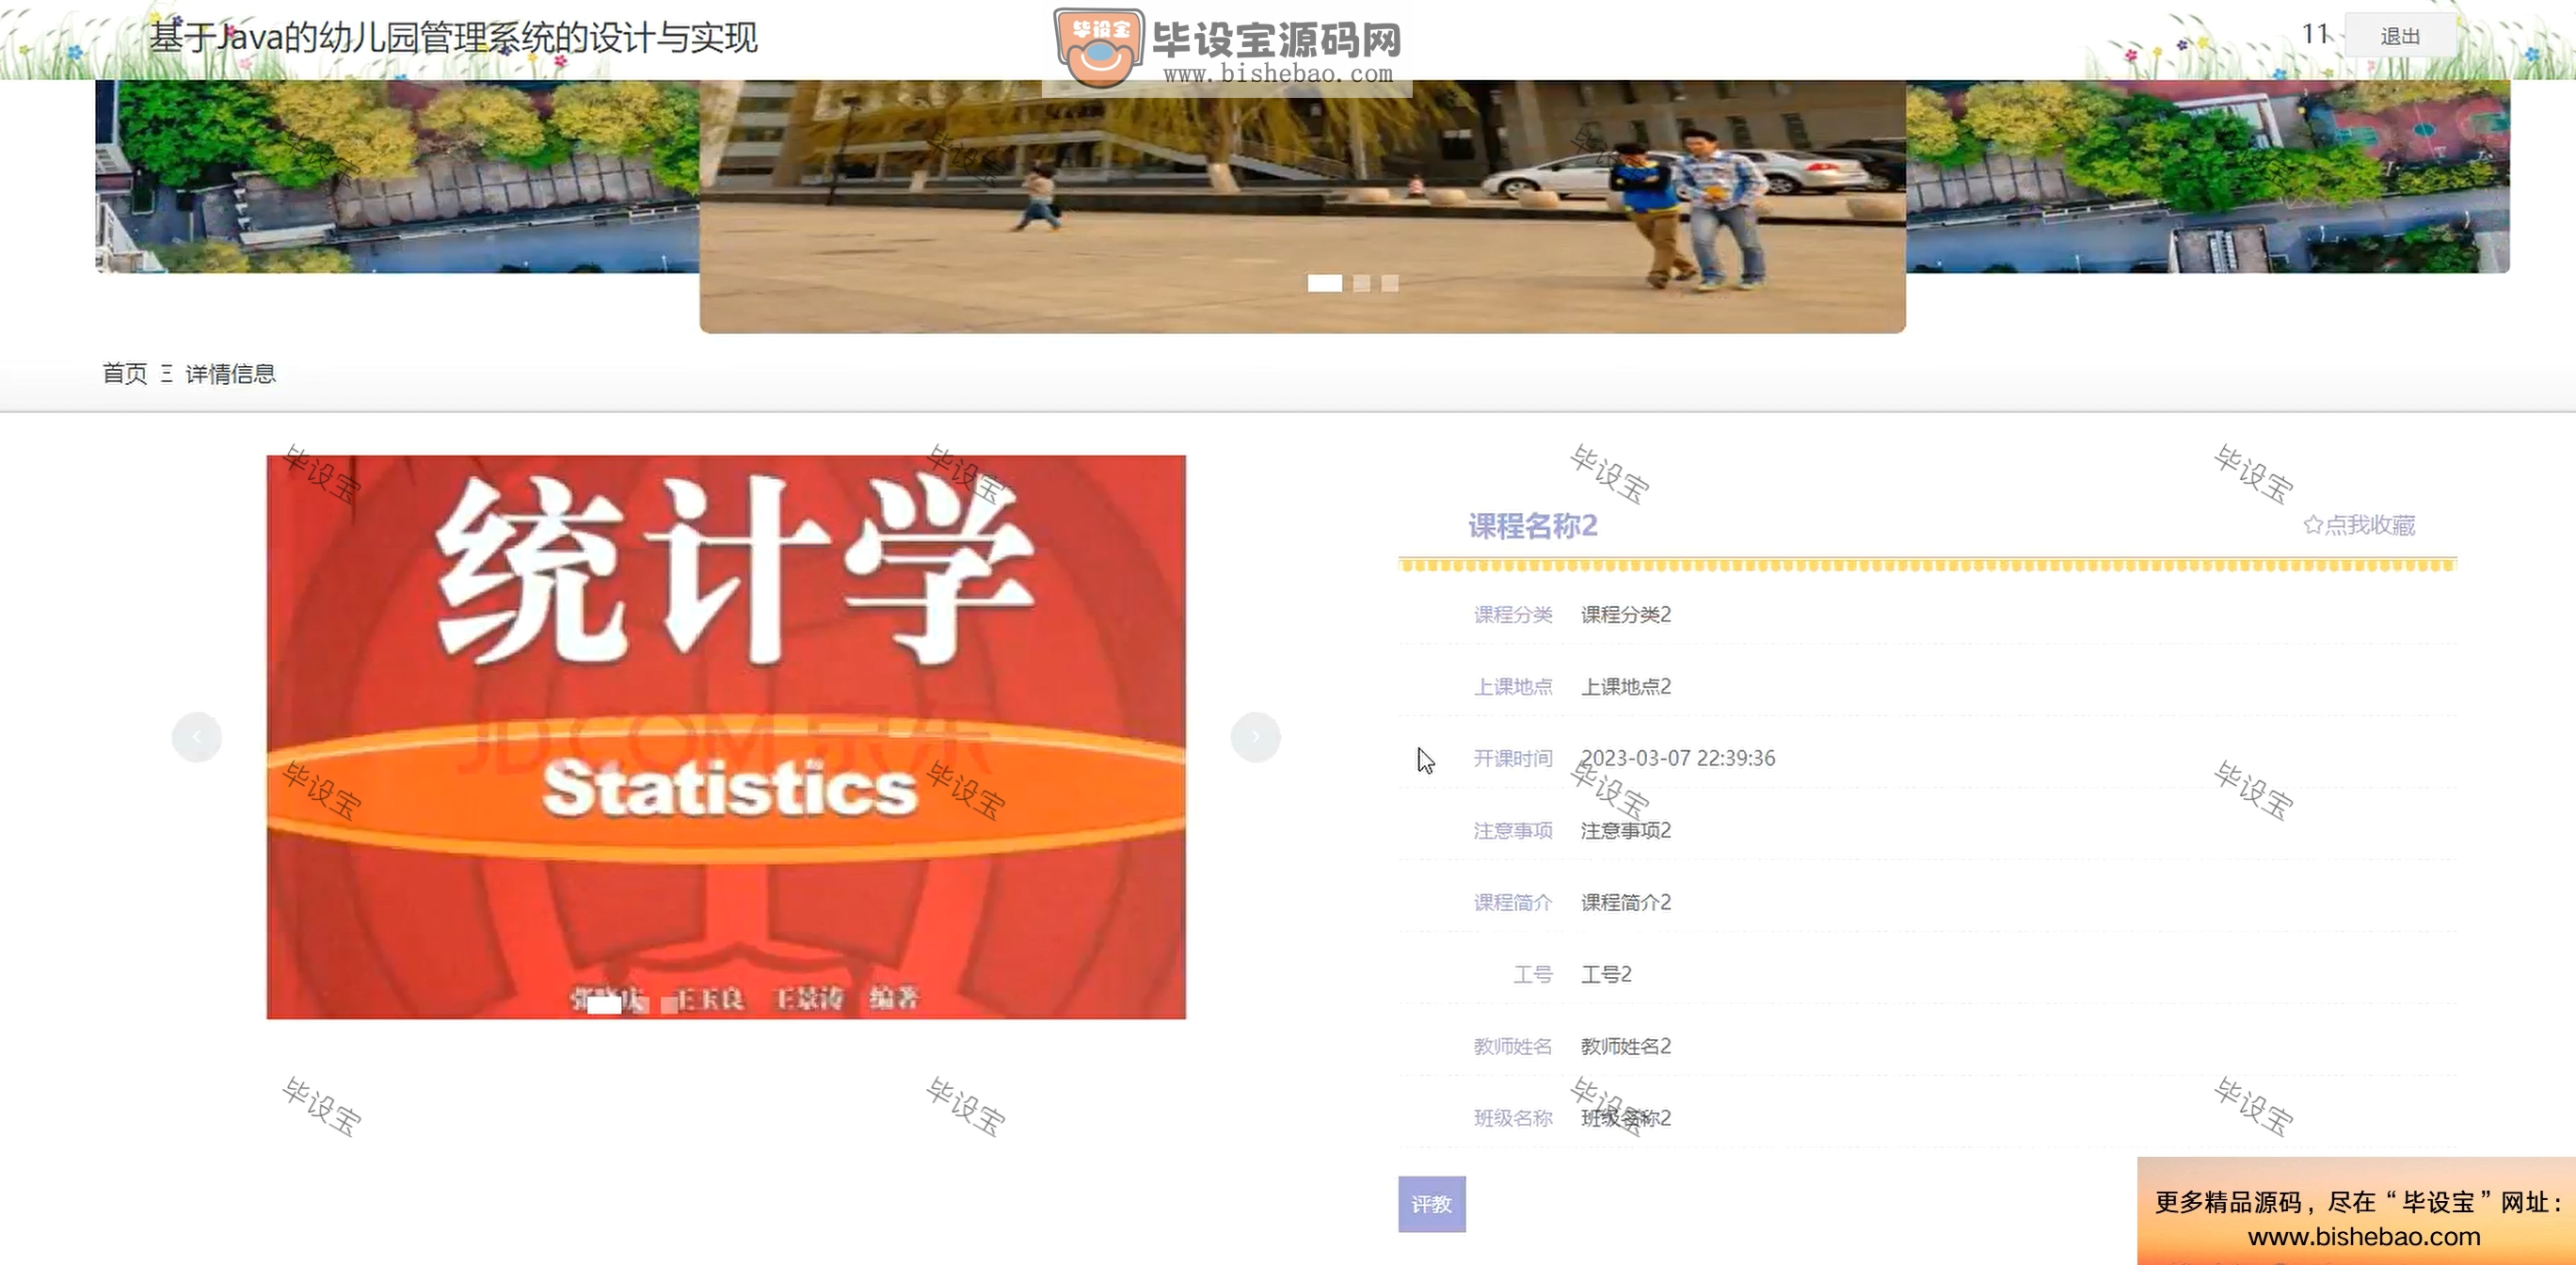Show previous course image with left arrow
This screenshot has height=1265, width=2576.
[x=197, y=737]
